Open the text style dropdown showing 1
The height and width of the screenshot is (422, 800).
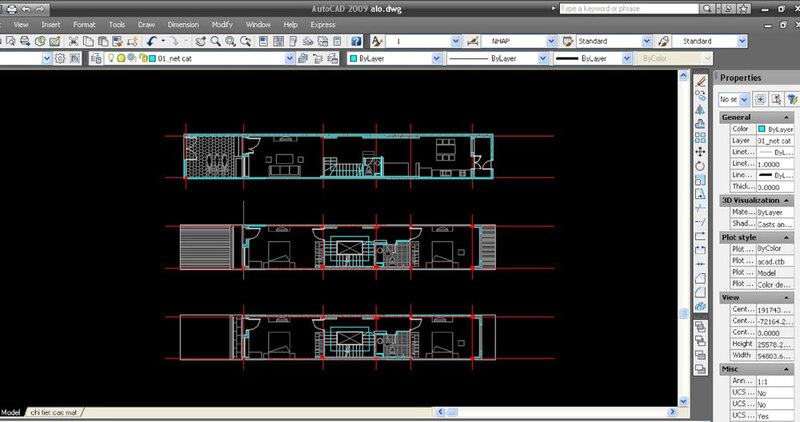(455, 41)
